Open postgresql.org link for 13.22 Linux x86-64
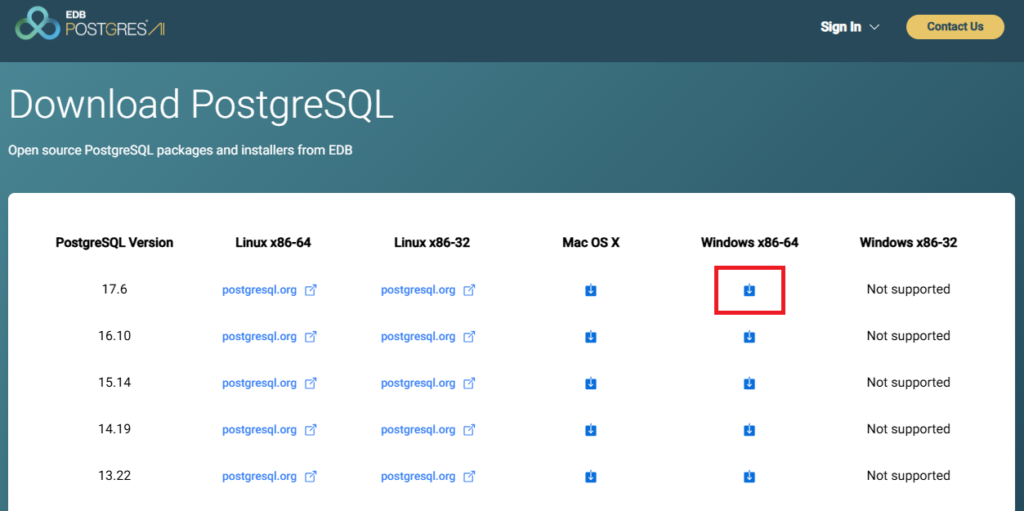Screen dimensions: 1024x511 (259, 476)
